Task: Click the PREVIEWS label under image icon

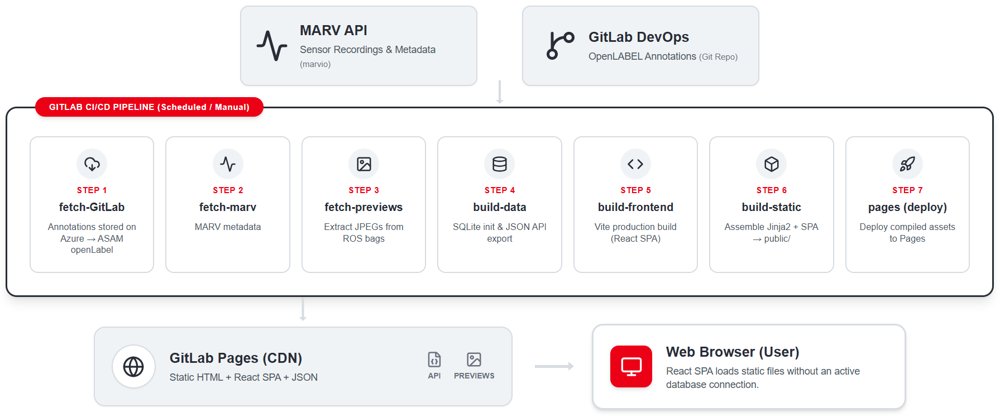Action: pos(474,376)
